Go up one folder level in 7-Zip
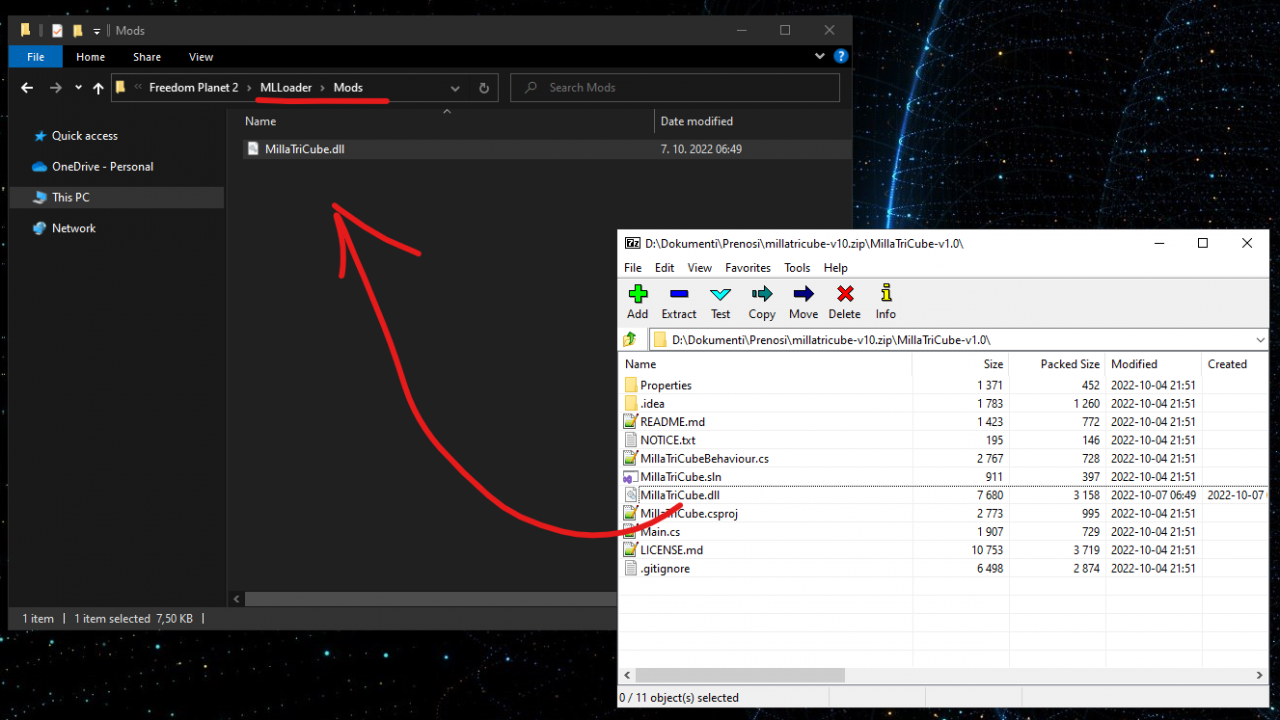Image resolution: width=1280 pixels, height=720 pixels. click(630, 340)
